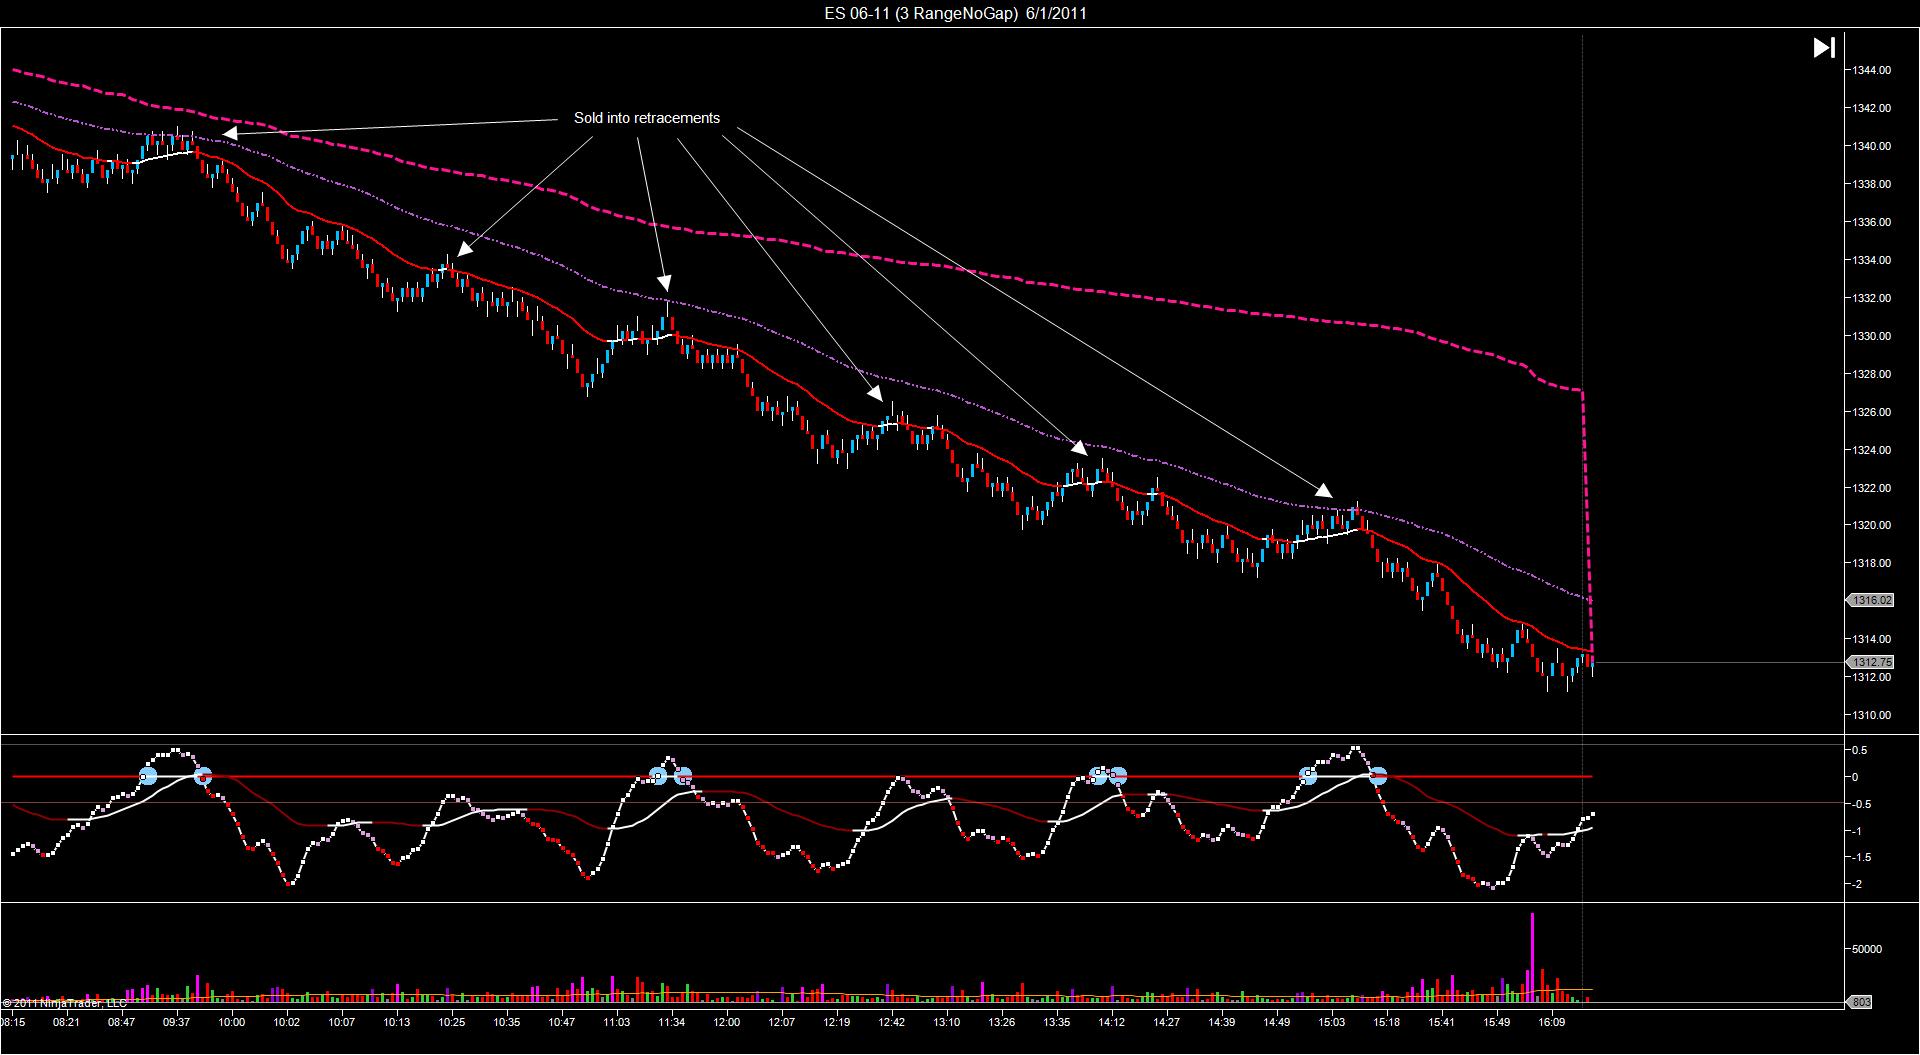Click the 1322.00 price axis label
This screenshot has width=1920, height=1055.
click(1871, 488)
